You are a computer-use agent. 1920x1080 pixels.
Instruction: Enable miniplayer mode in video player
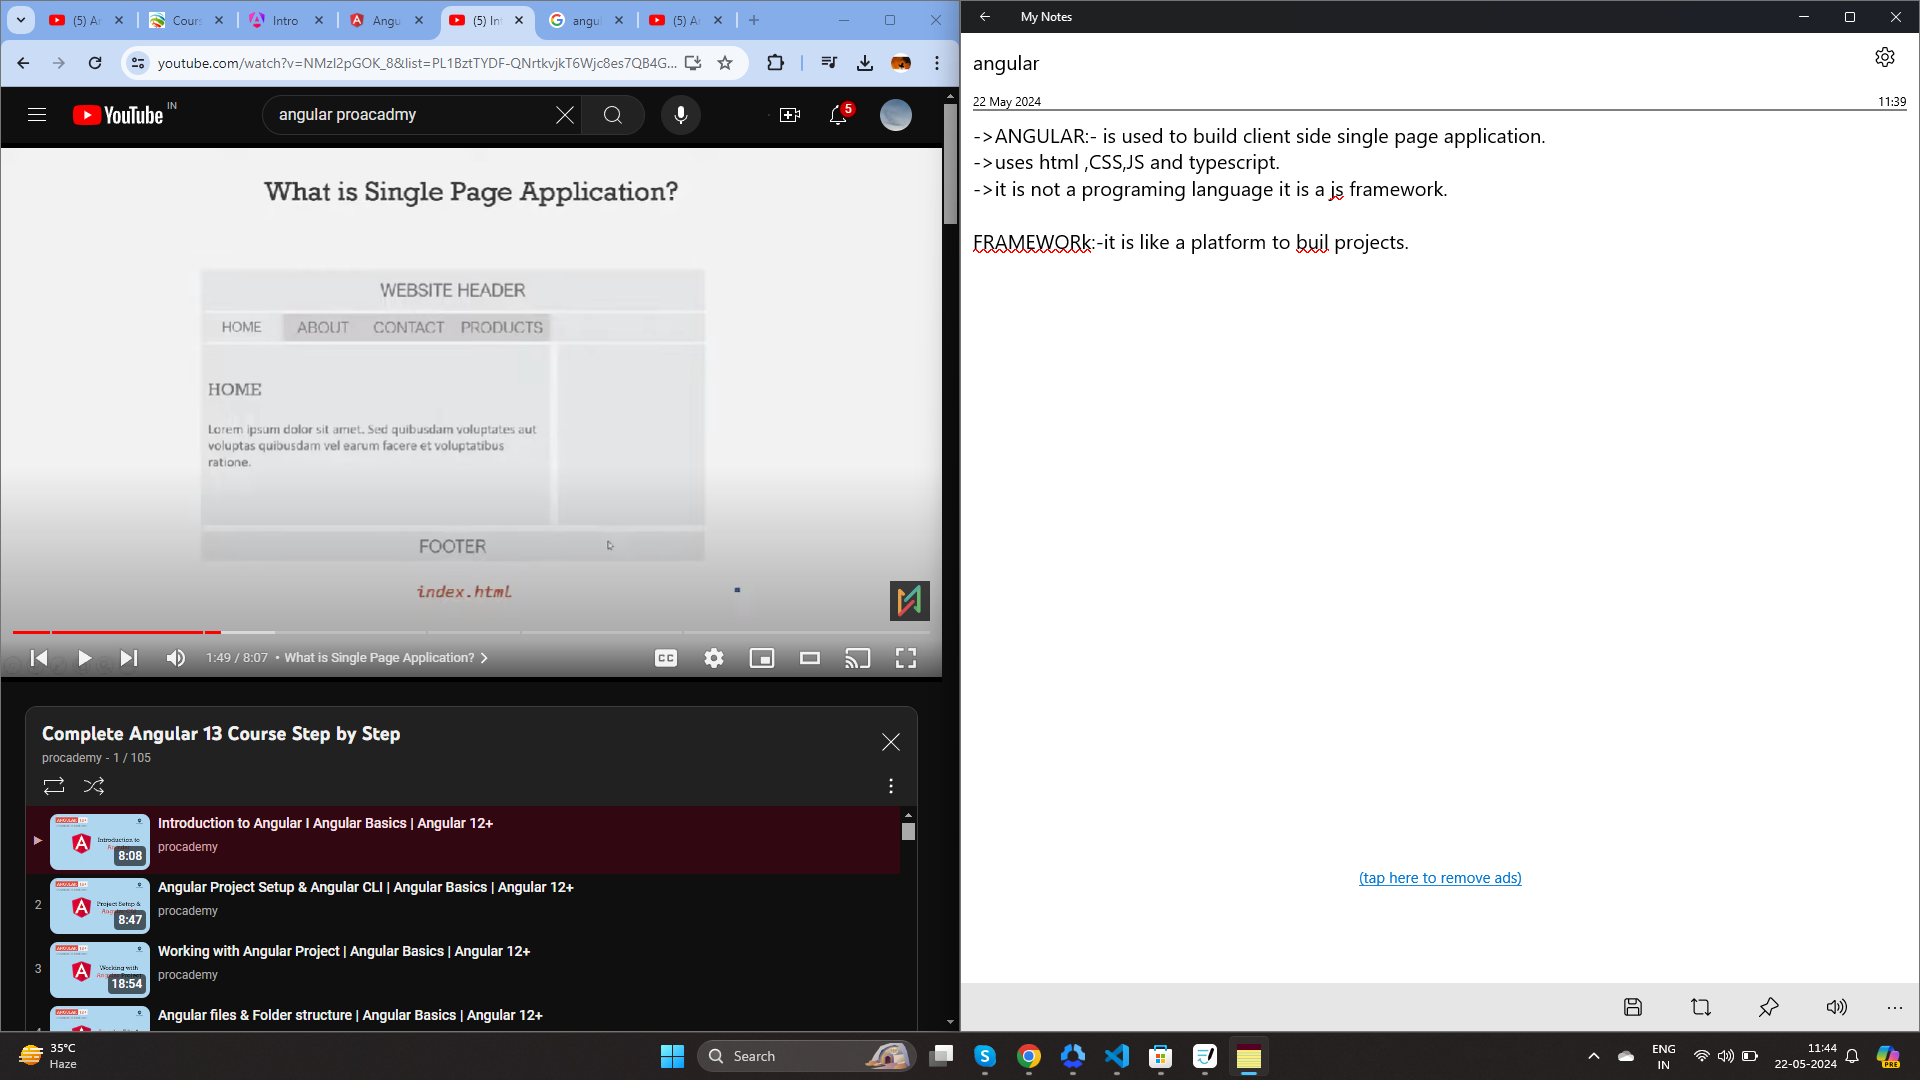tap(761, 658)
